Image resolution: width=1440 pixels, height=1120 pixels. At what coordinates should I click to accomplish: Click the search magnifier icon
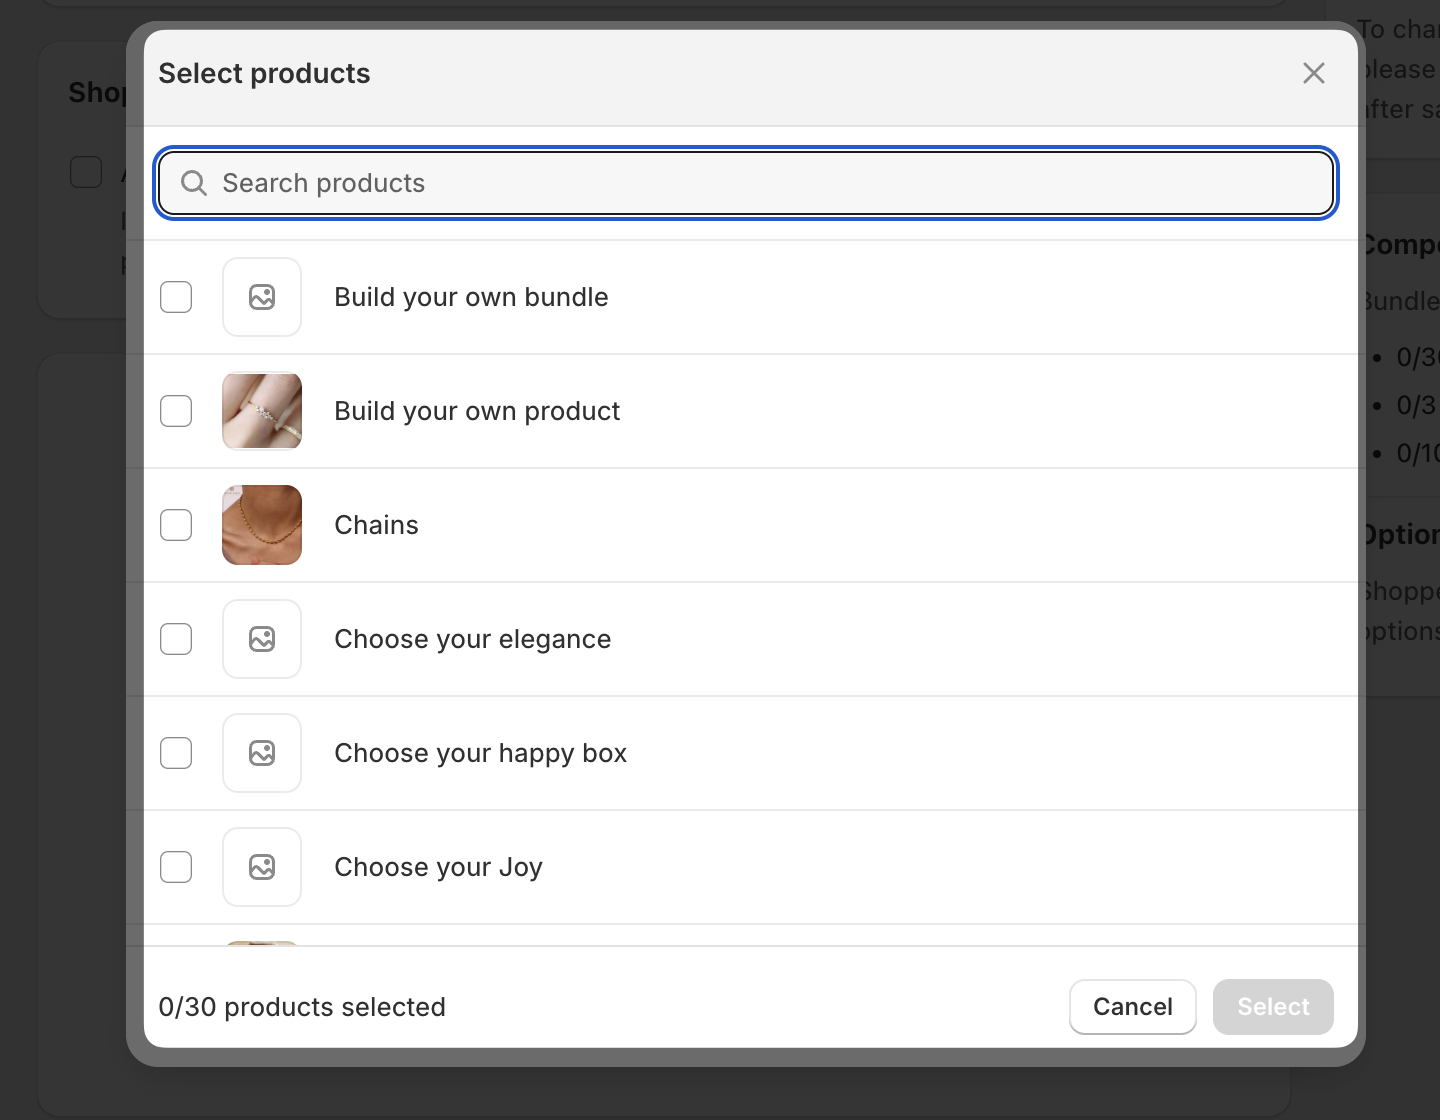tap(194, 183)
